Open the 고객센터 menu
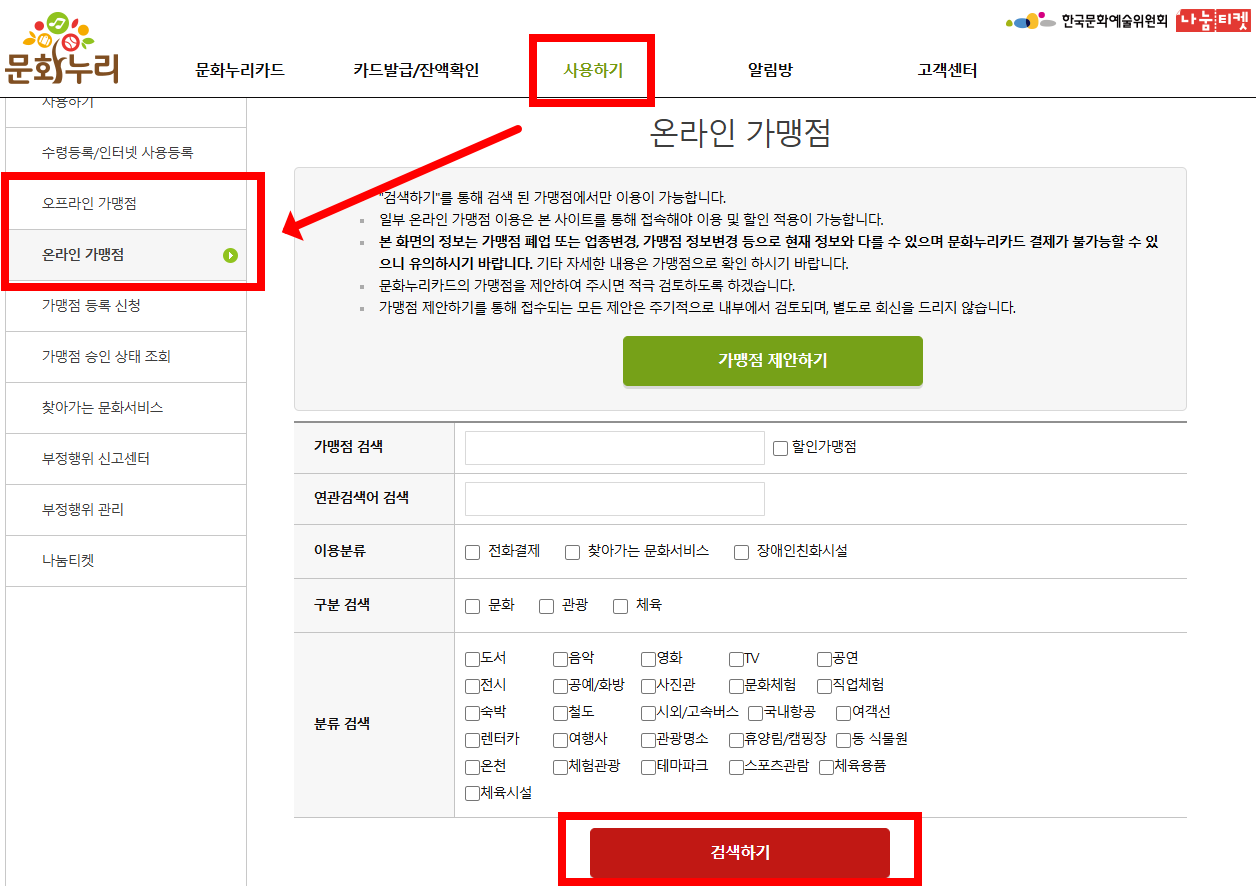 coord(946,70)
